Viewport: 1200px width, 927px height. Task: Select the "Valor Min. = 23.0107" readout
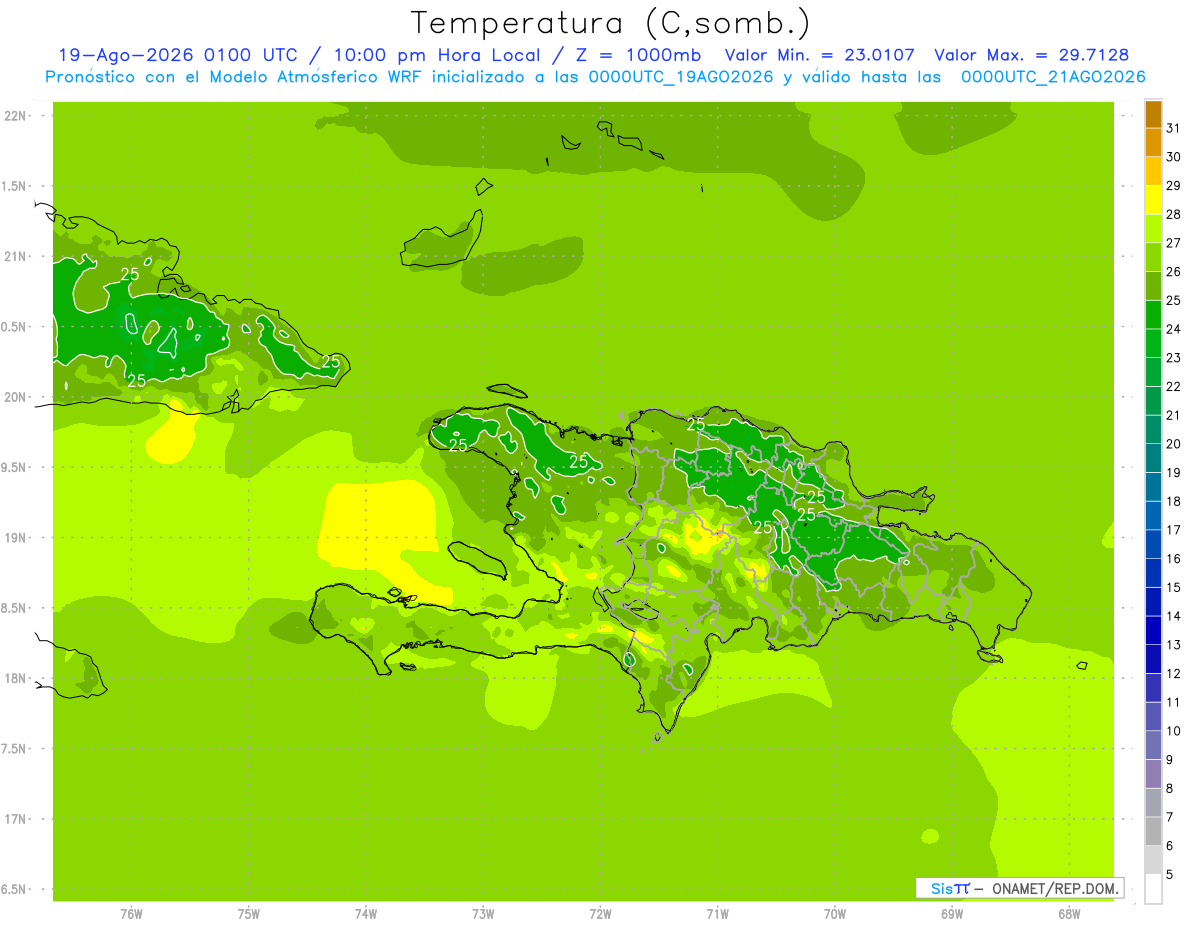819,55
